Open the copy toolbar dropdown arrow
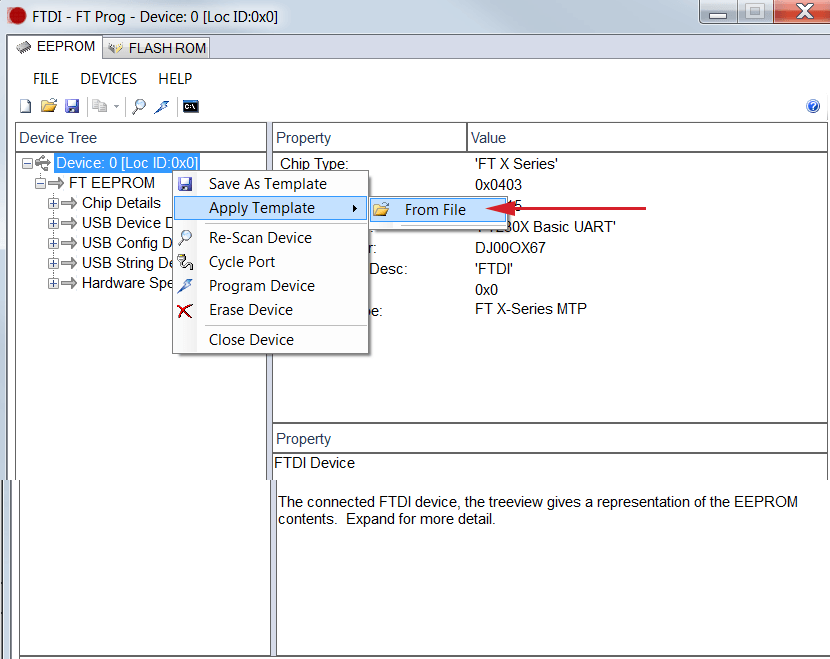The height and width of the screenshot is (659, 830). tap(116, 106)
